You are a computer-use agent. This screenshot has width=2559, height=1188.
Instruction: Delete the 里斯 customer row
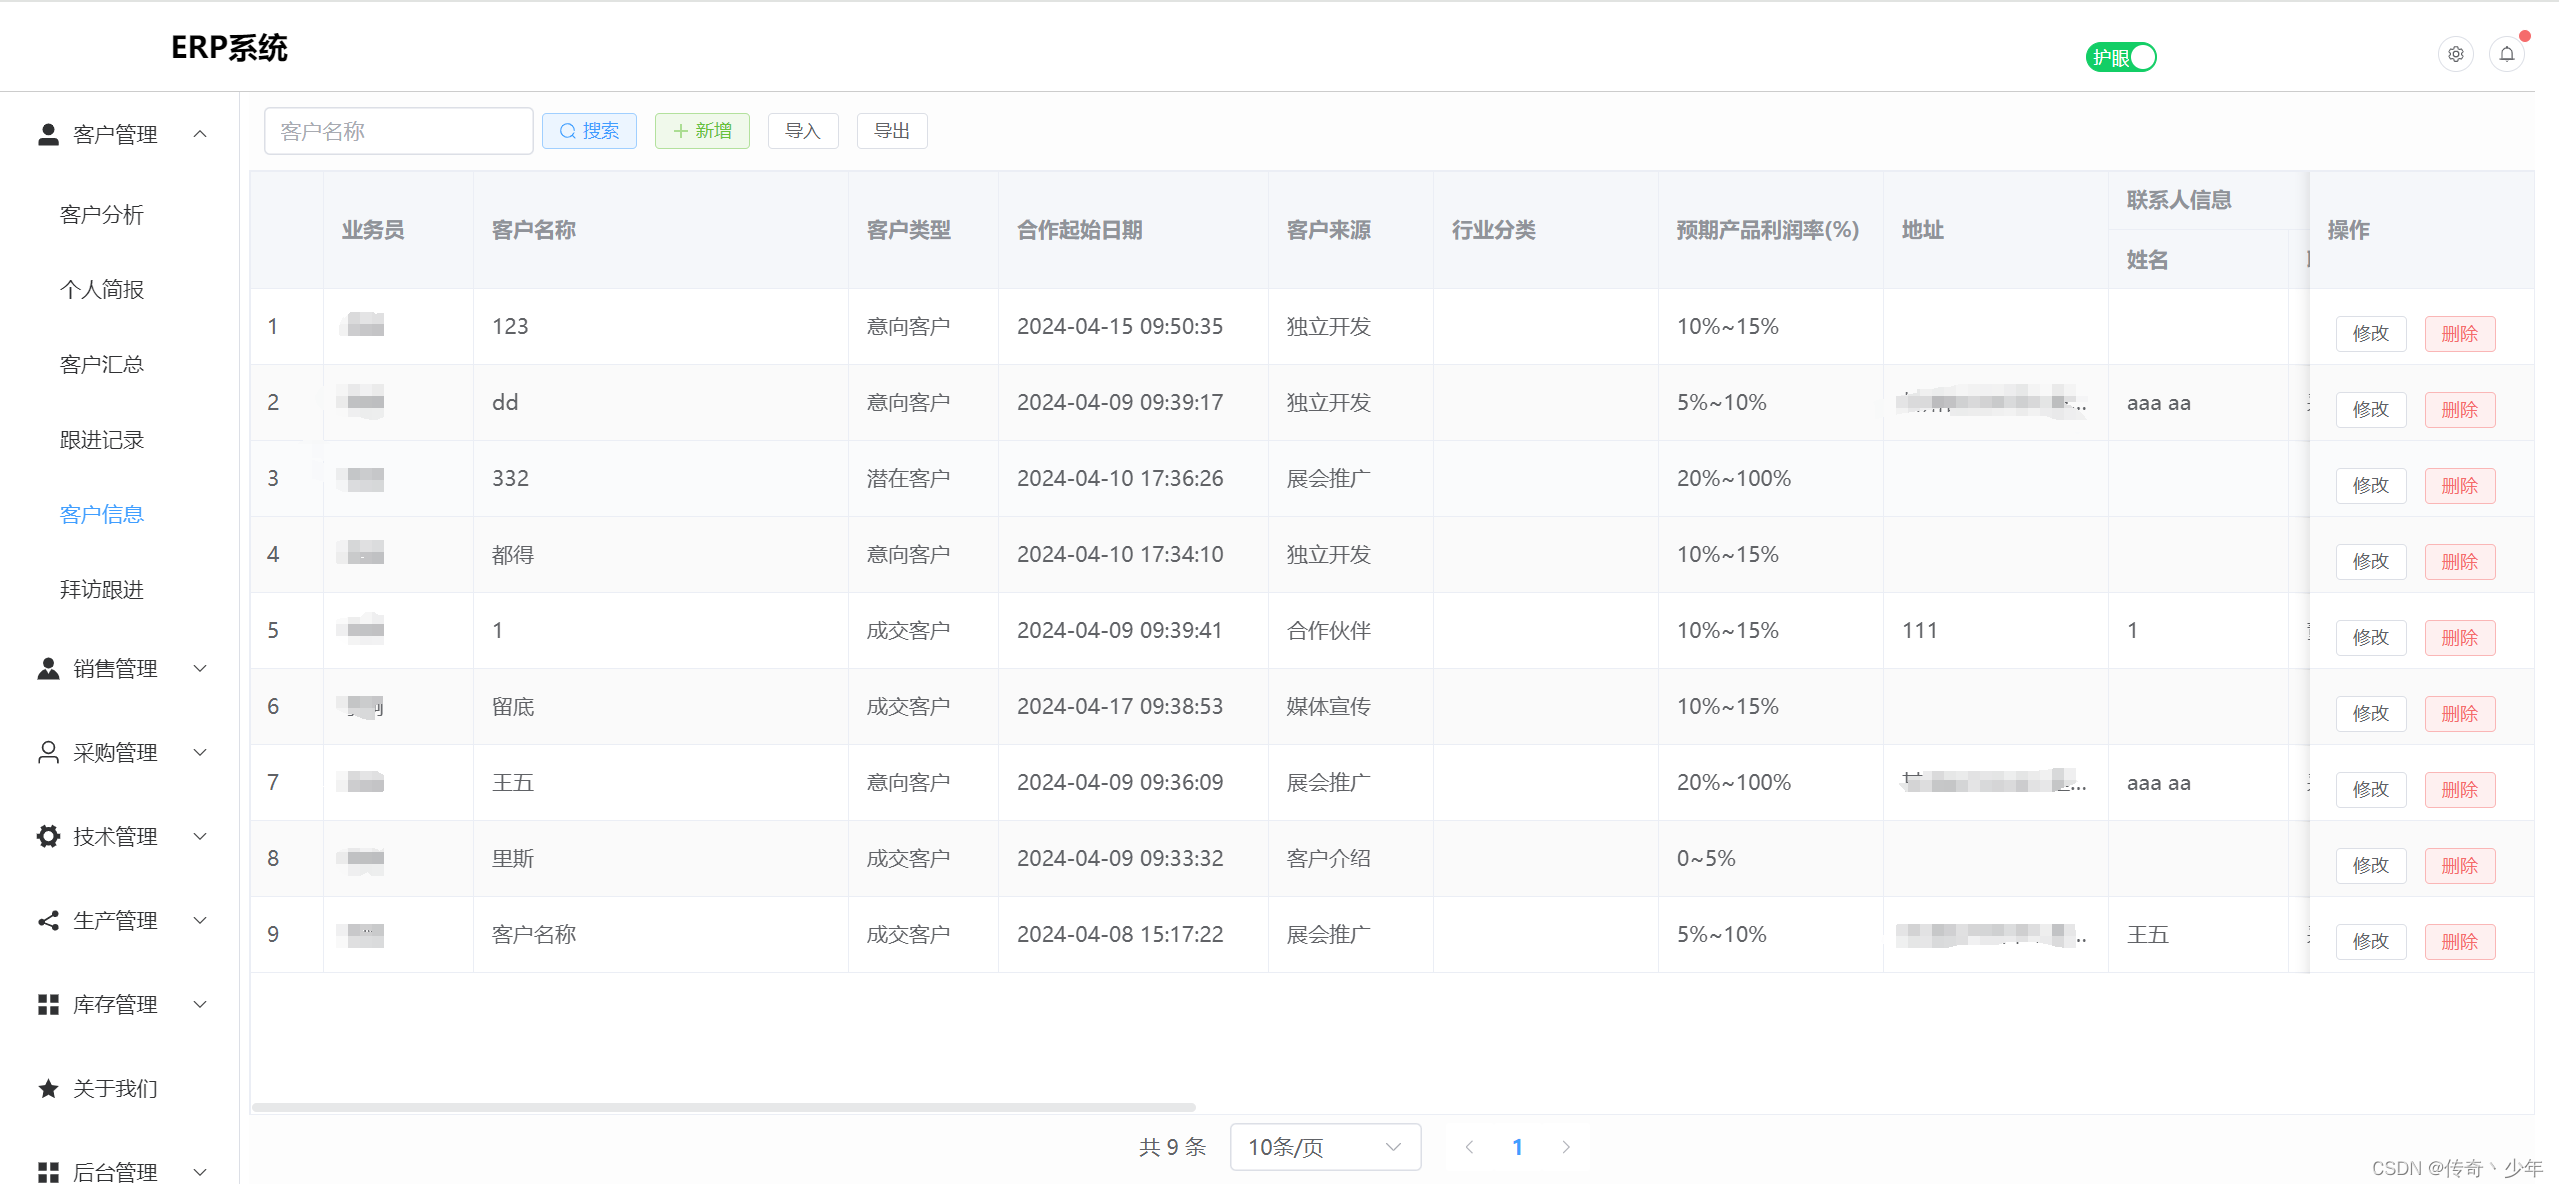point(2460,866)
